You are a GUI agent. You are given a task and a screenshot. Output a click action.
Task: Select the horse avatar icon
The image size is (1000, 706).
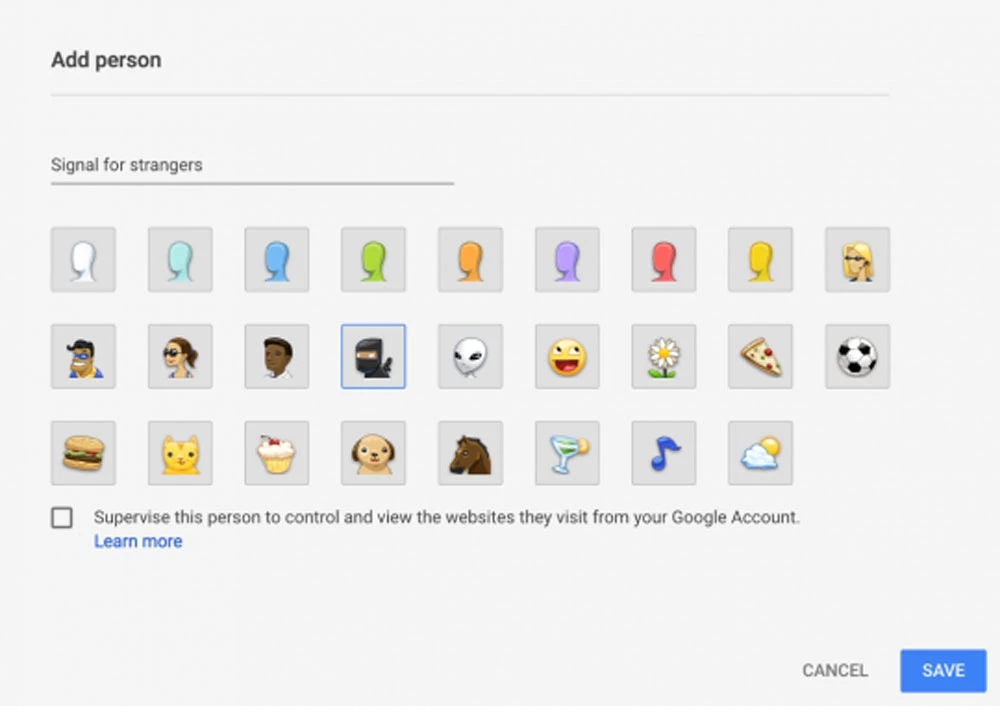[470, 453]
